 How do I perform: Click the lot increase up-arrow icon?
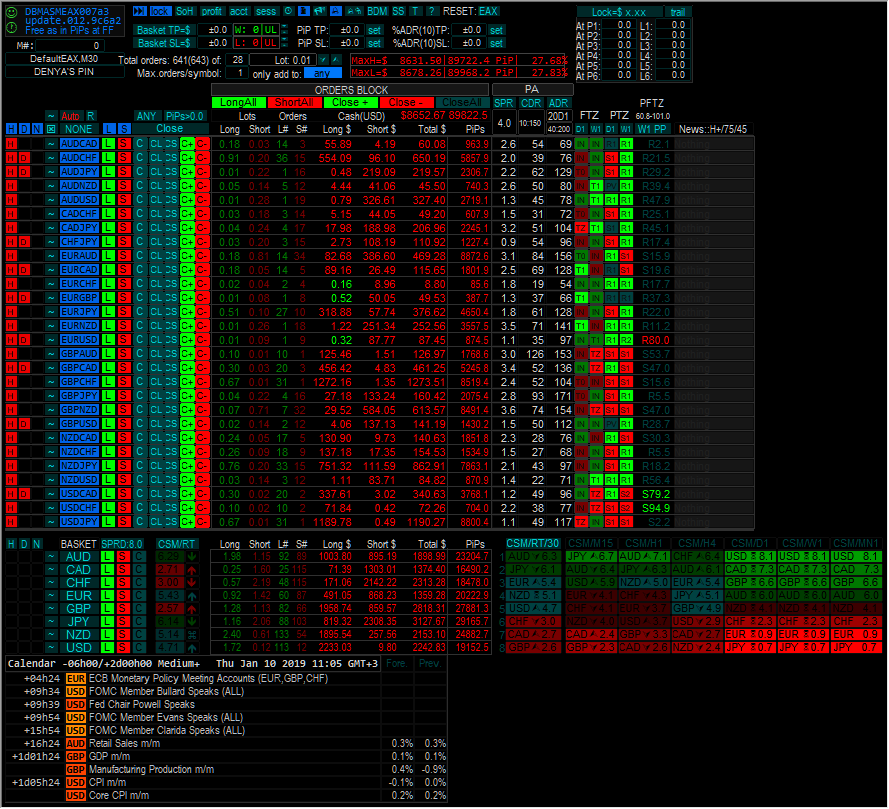tap(336, 60)
